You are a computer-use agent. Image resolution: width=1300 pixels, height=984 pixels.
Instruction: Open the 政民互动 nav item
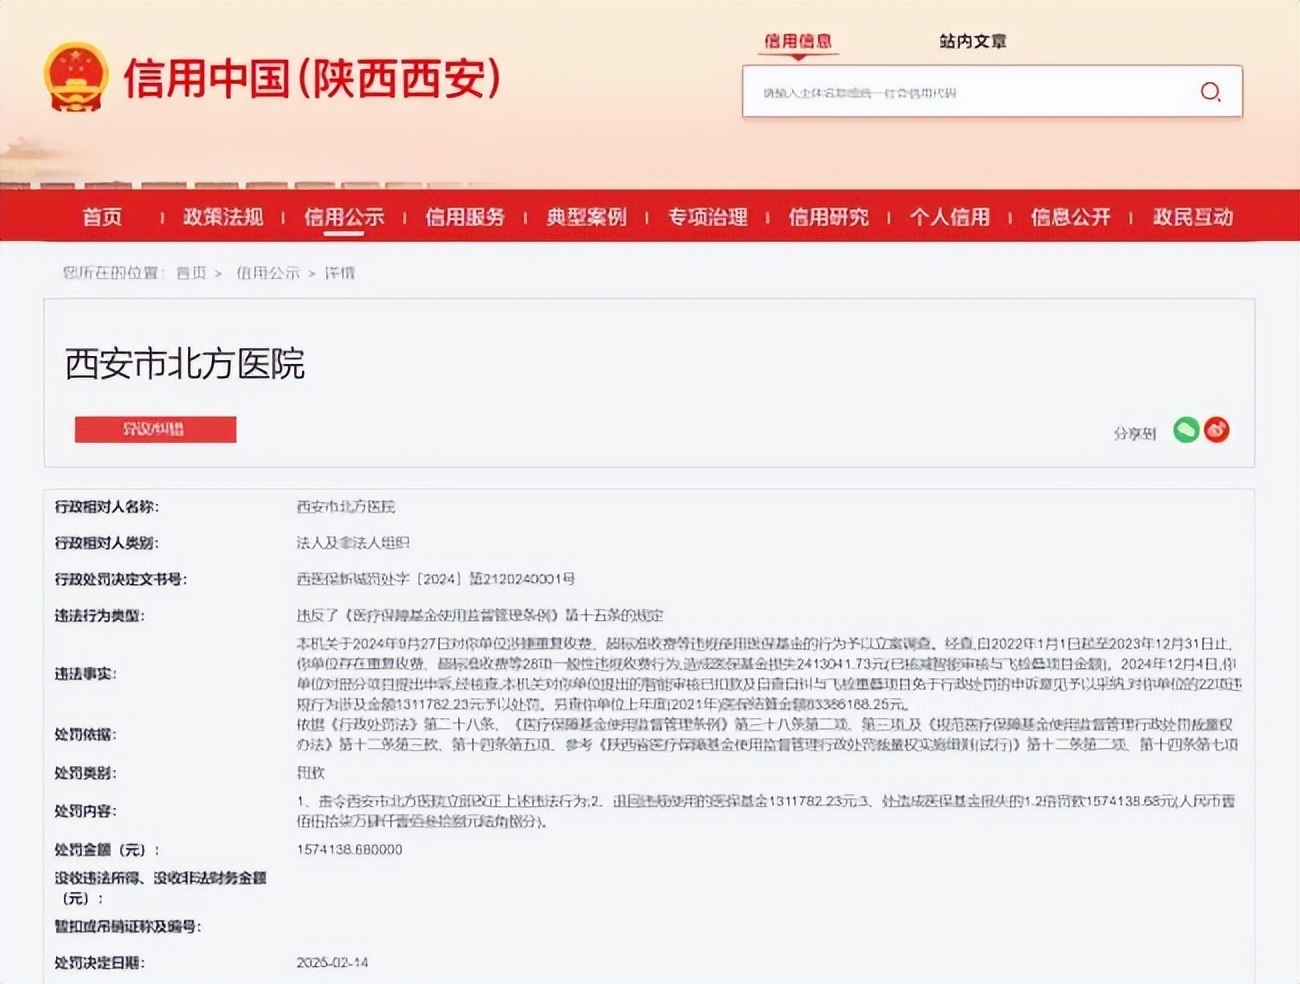click(1192, 217)
